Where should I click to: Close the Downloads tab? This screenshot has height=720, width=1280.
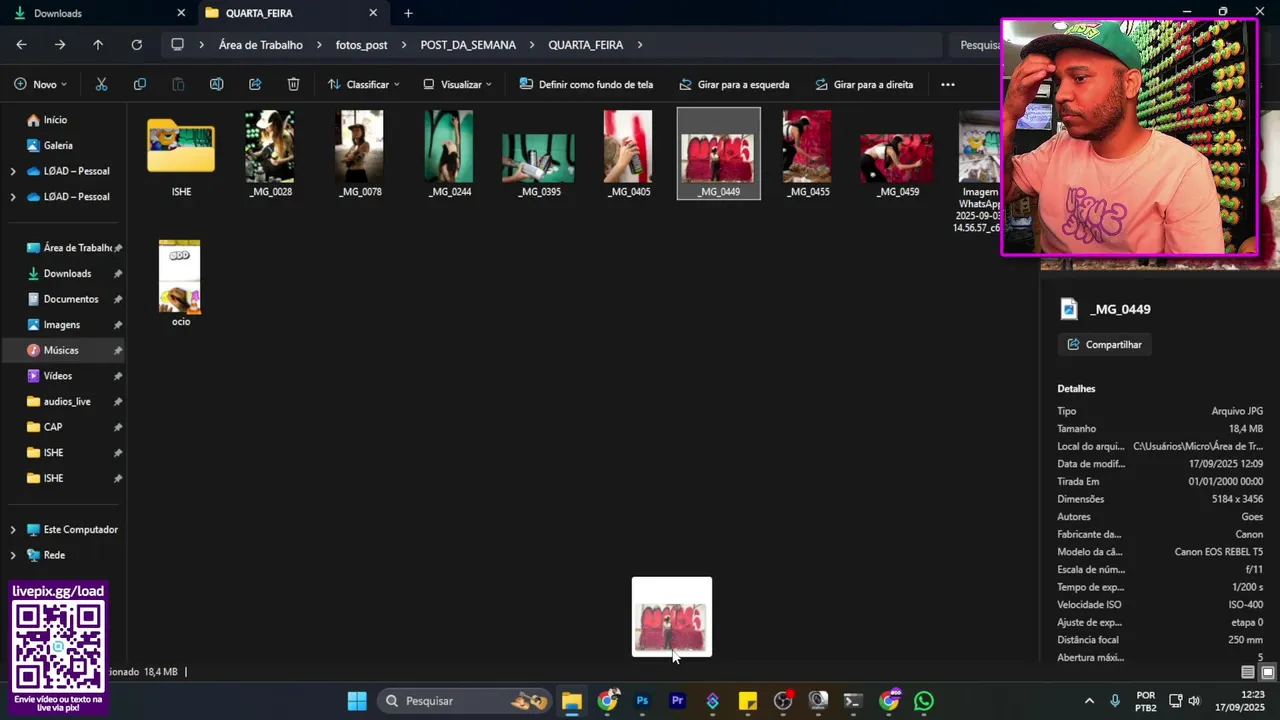(181, 13)
